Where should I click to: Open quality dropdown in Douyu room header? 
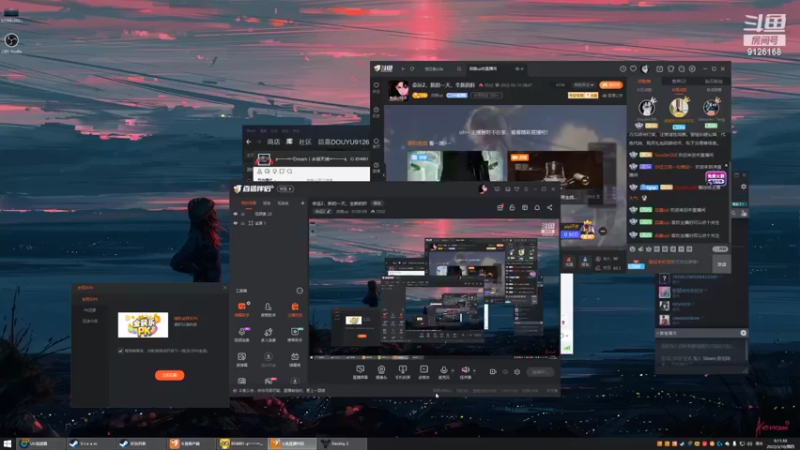(583, 85)
